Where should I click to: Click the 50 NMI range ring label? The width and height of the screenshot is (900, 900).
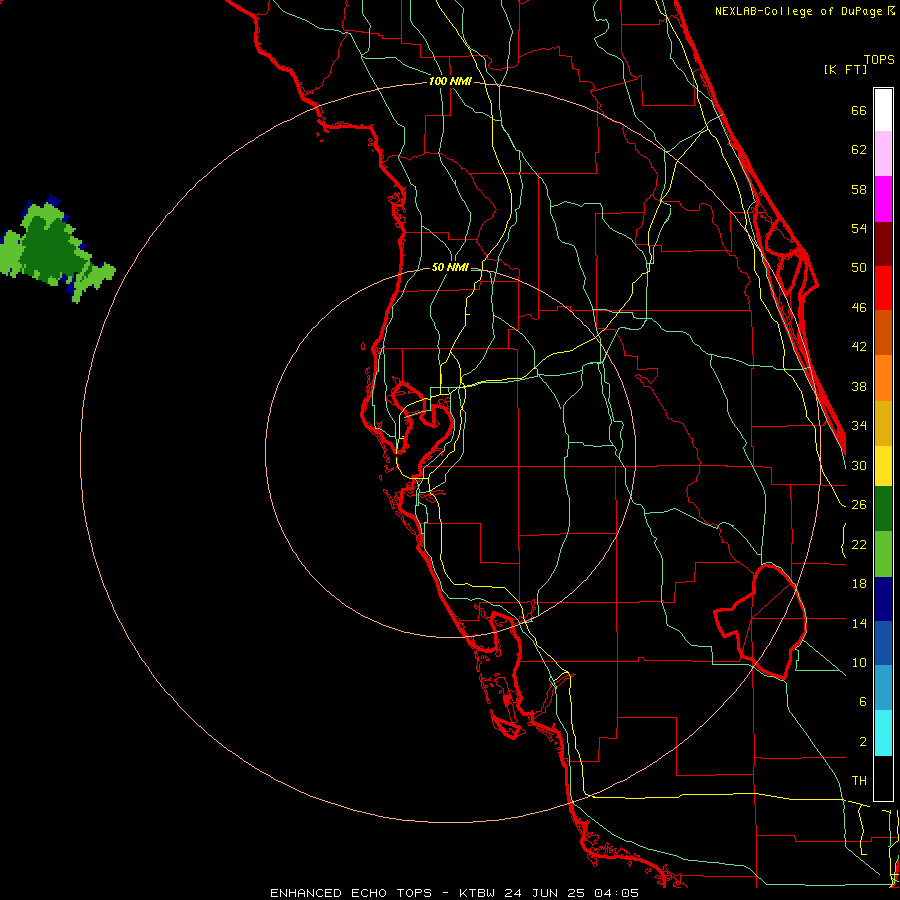coord(450,267)
